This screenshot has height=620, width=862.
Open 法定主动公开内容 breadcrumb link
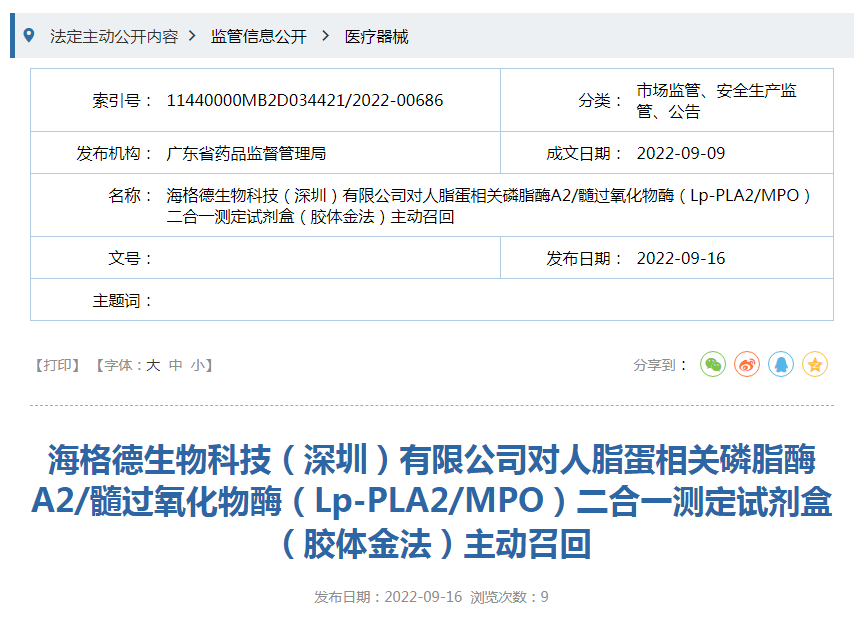[x=114, y=36]
